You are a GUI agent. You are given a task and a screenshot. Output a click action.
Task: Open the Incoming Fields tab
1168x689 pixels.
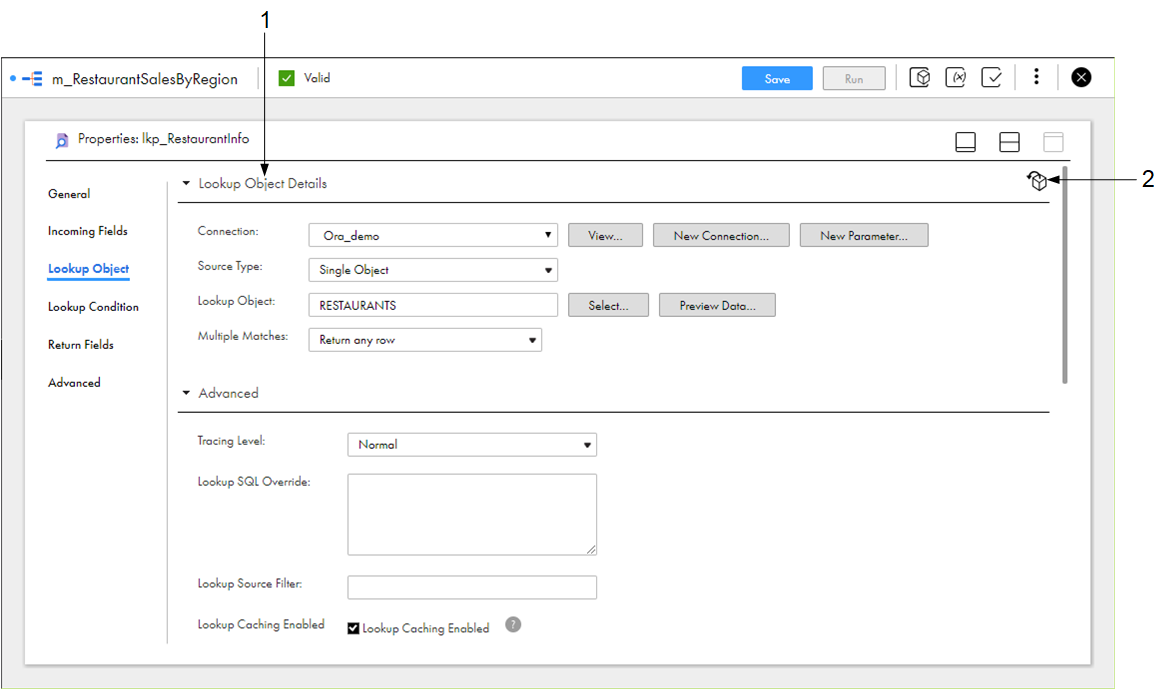[88, 231]
